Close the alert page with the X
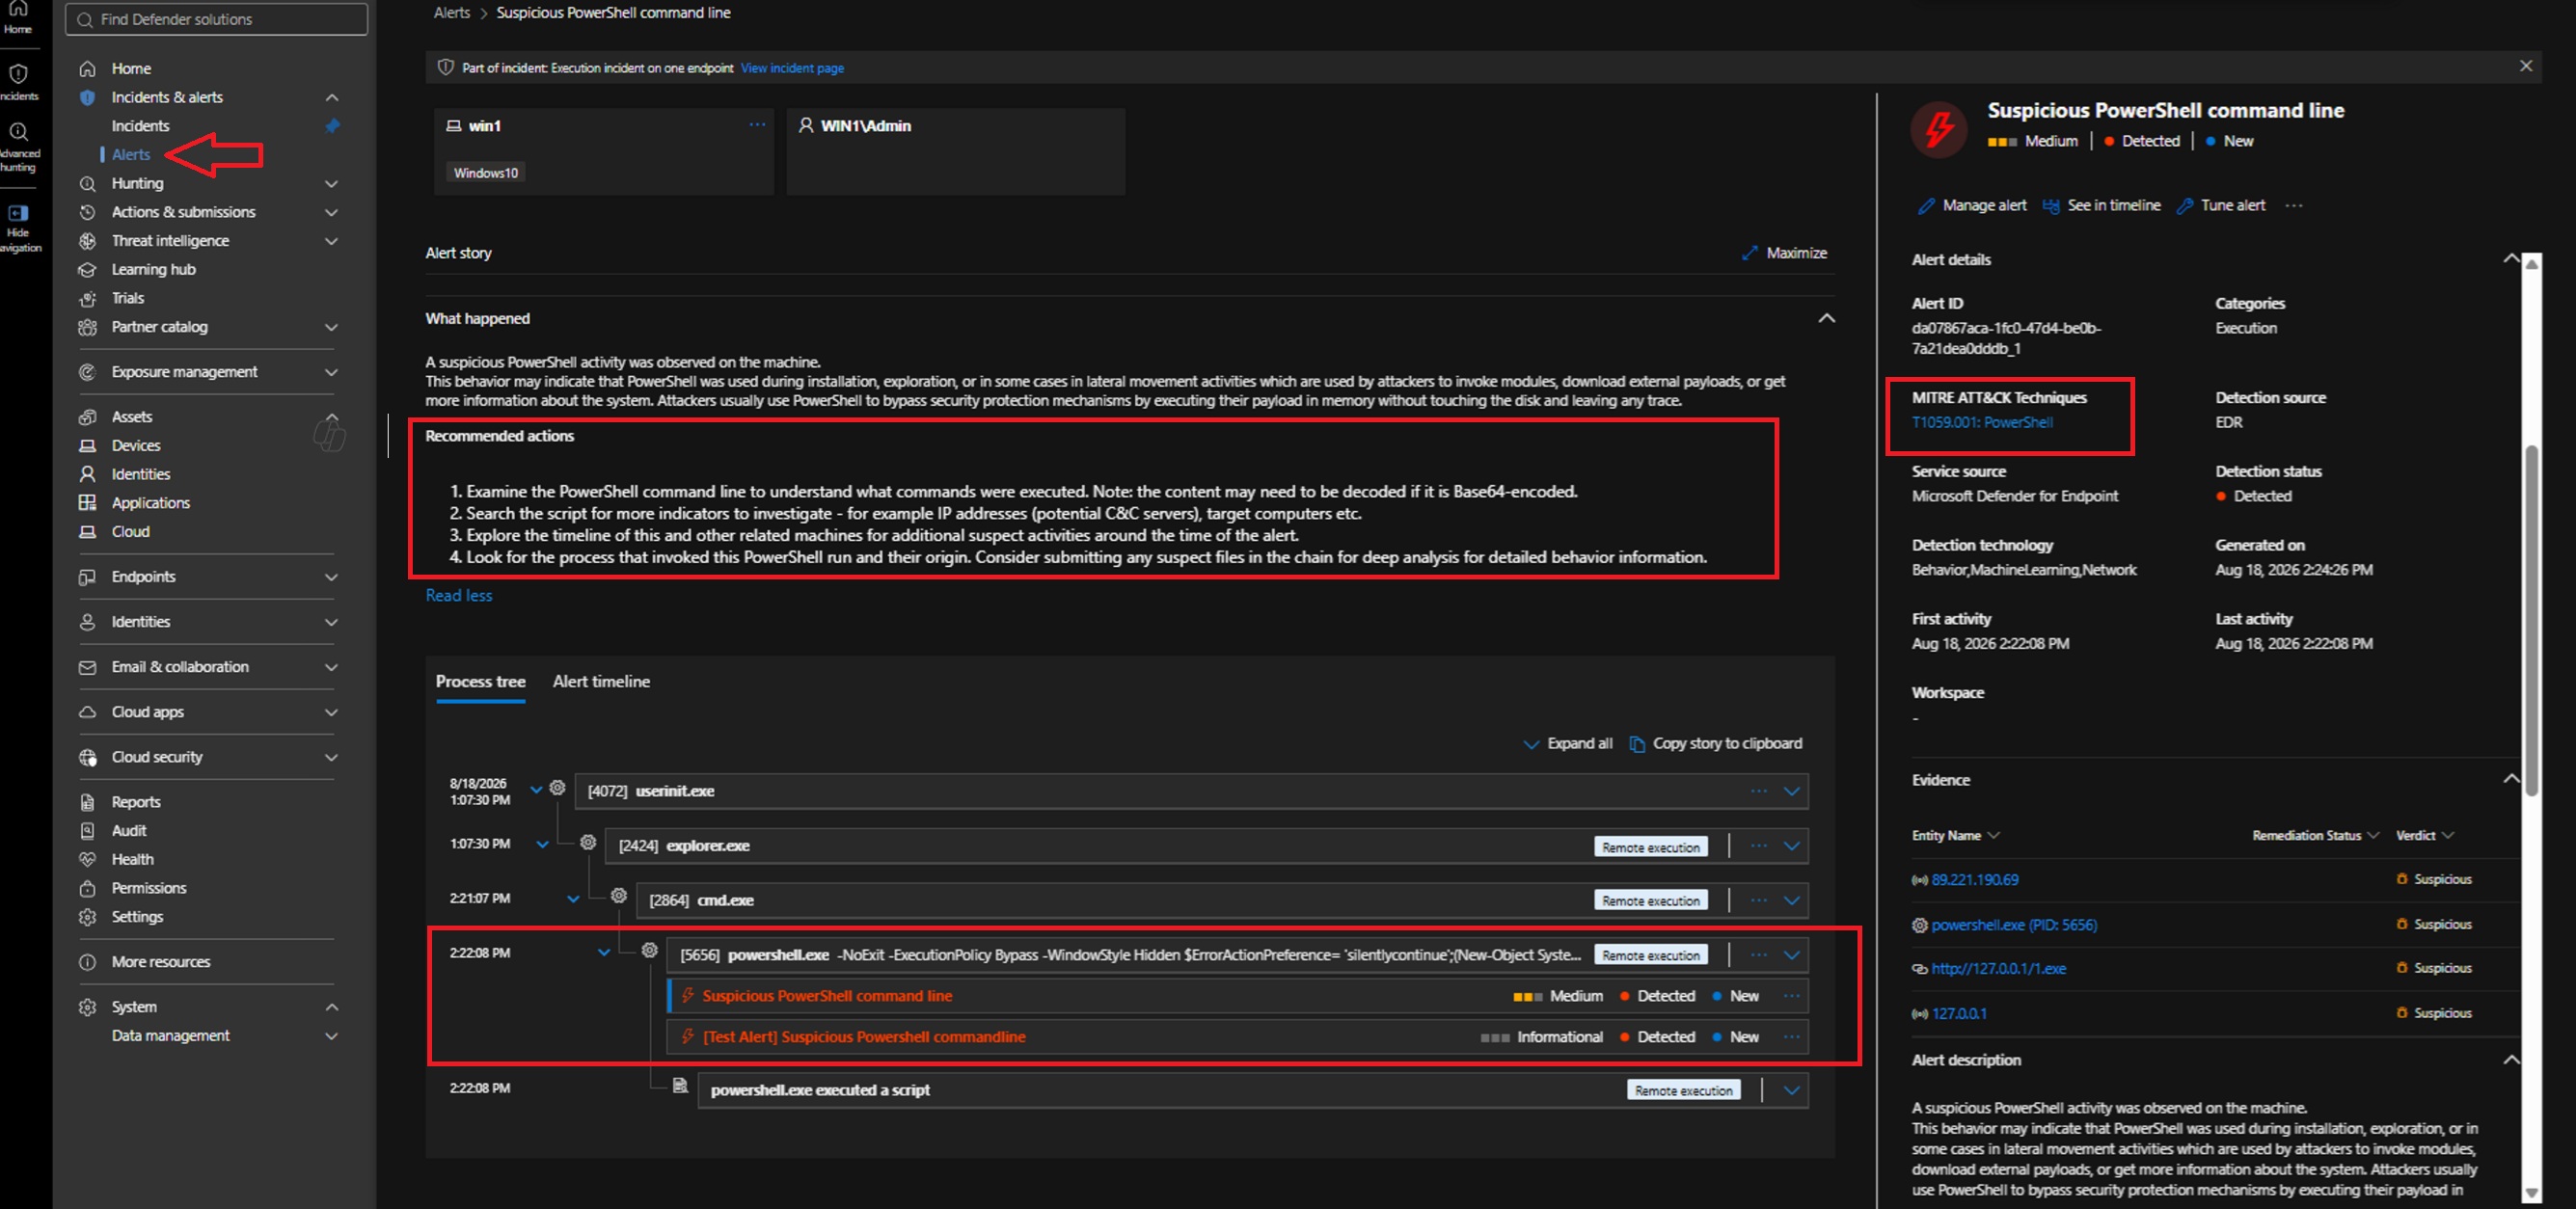Screen dimensions: 2576x1209 [2526, 66]
